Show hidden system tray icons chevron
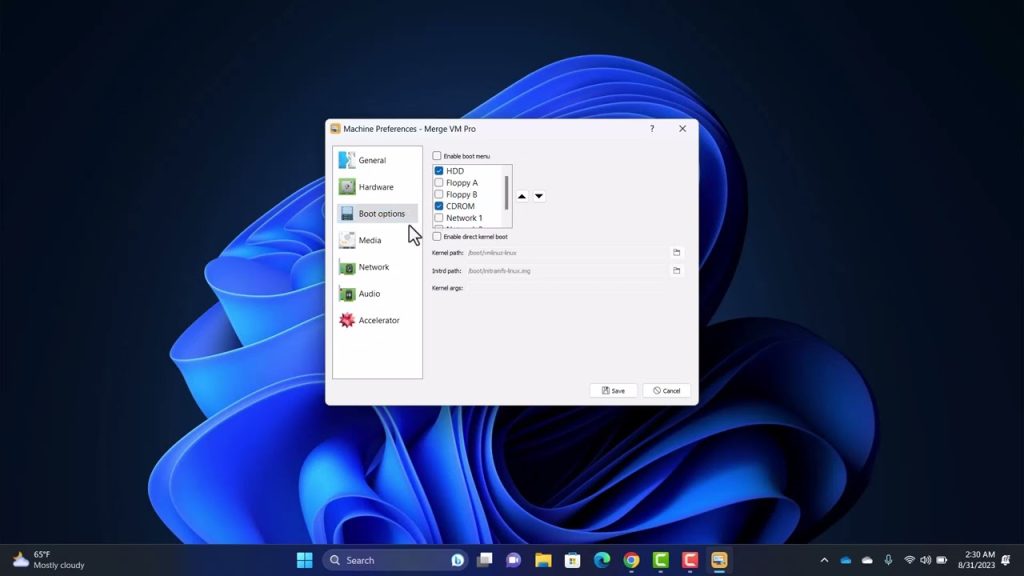1024x576 pixels. point(824,560)
